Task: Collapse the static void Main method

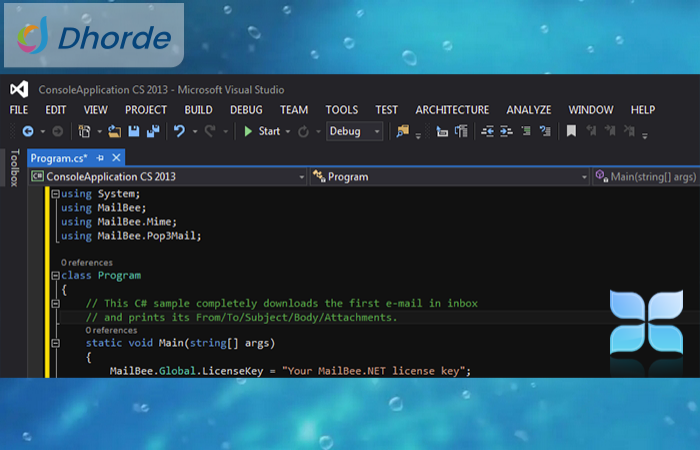Action: (x=55, y=343)
